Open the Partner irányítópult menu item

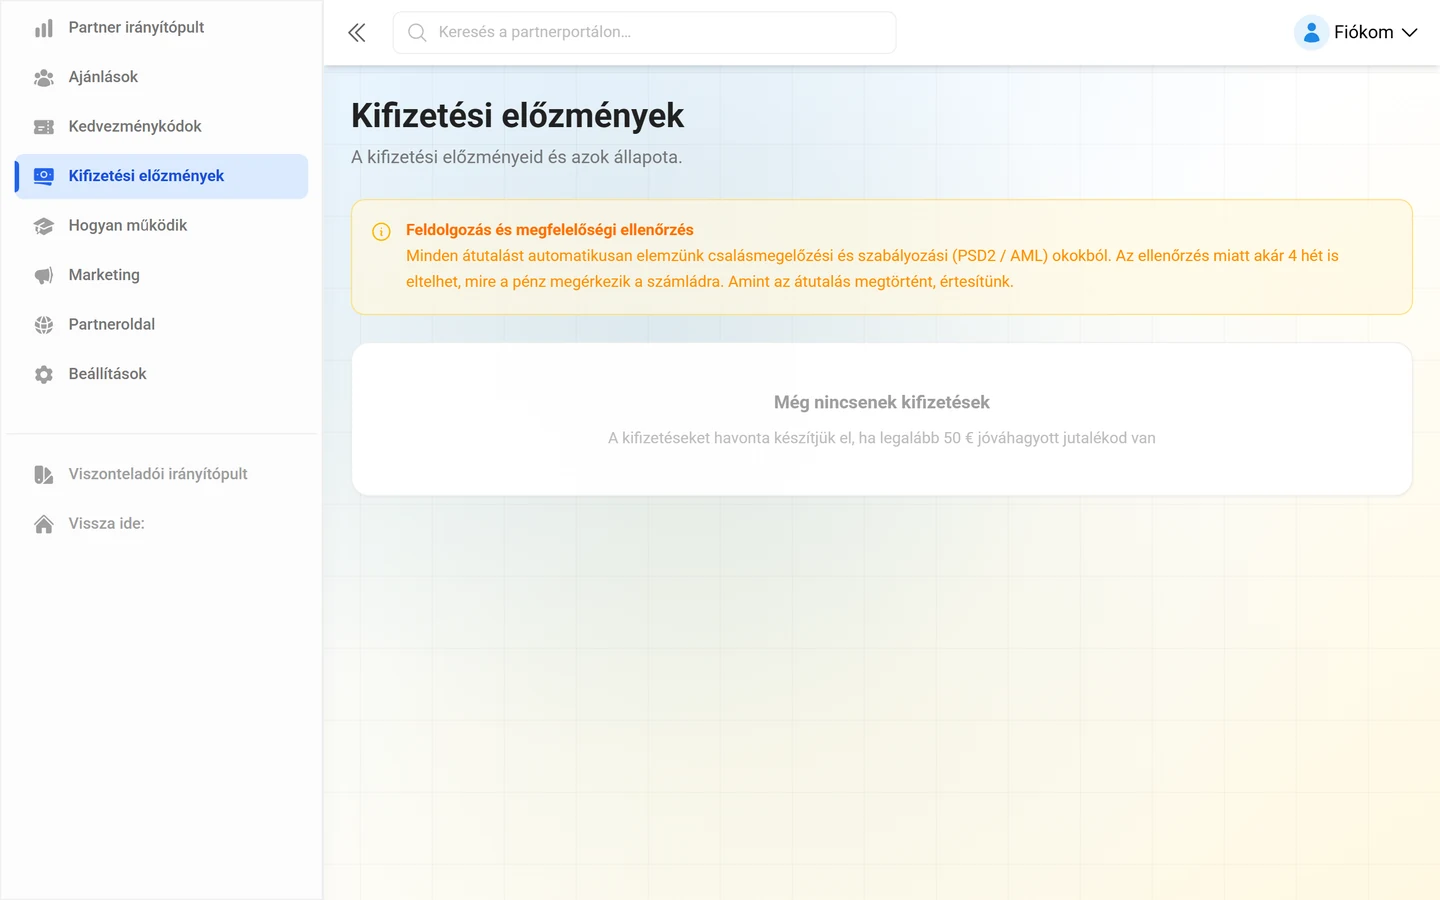pos(161,27)
